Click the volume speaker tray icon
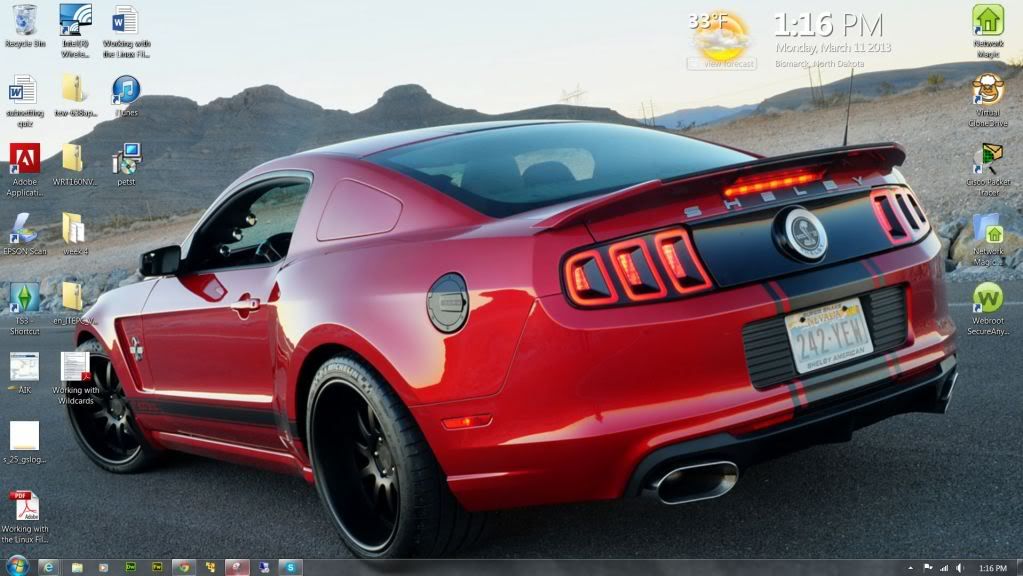This screenshot has height=576, width=1023. click(x=960, y=567)
